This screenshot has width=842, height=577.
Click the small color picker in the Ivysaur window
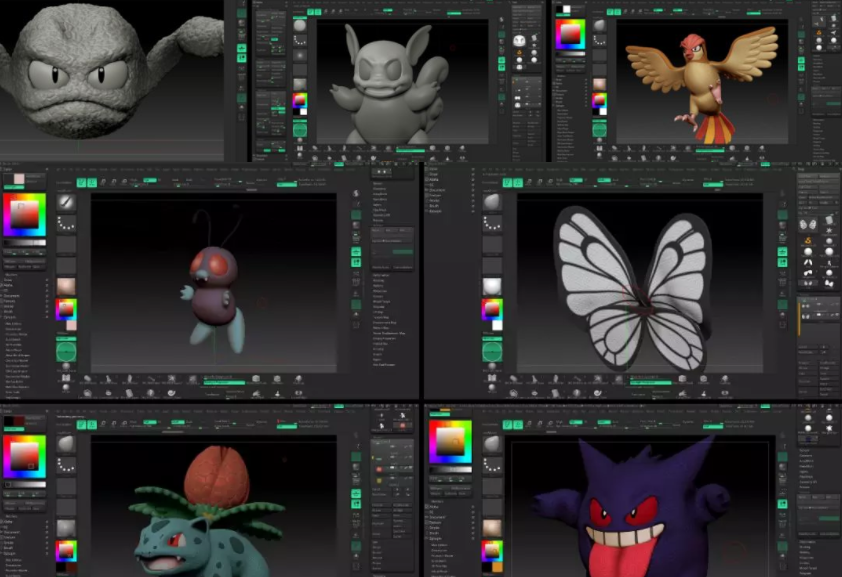tap(66, 551)
